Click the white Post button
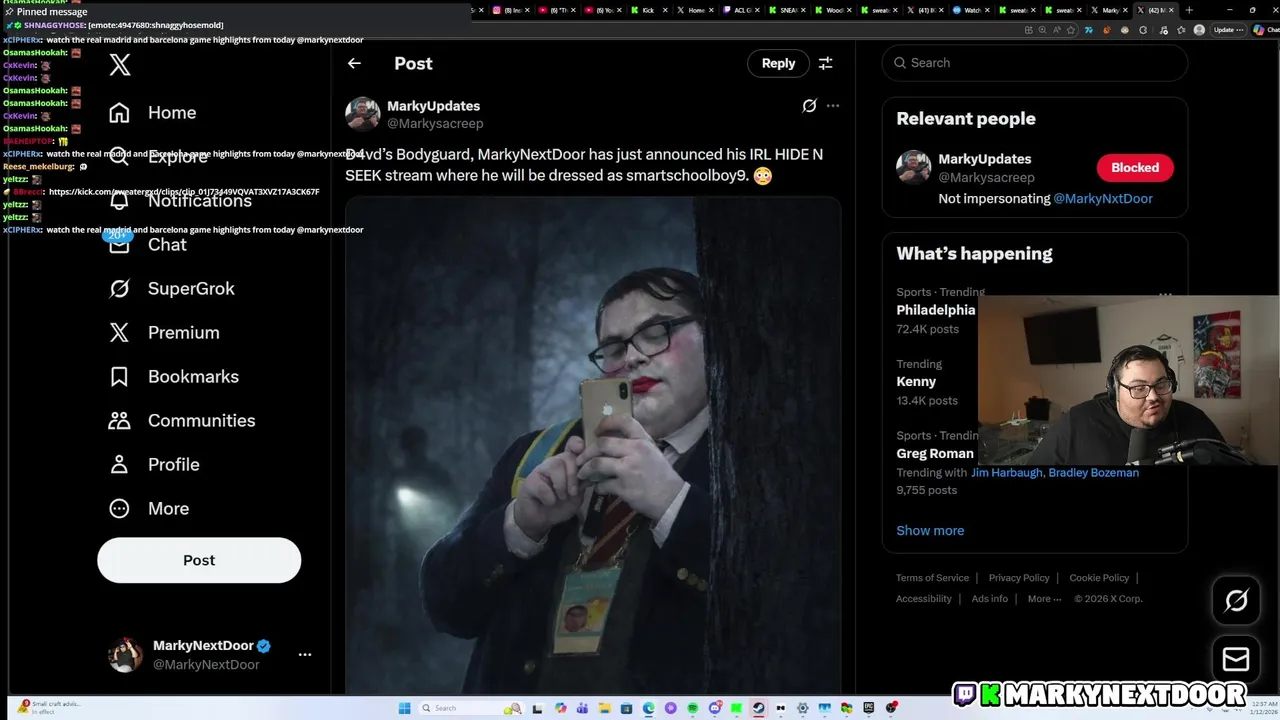 pos(199,560)
